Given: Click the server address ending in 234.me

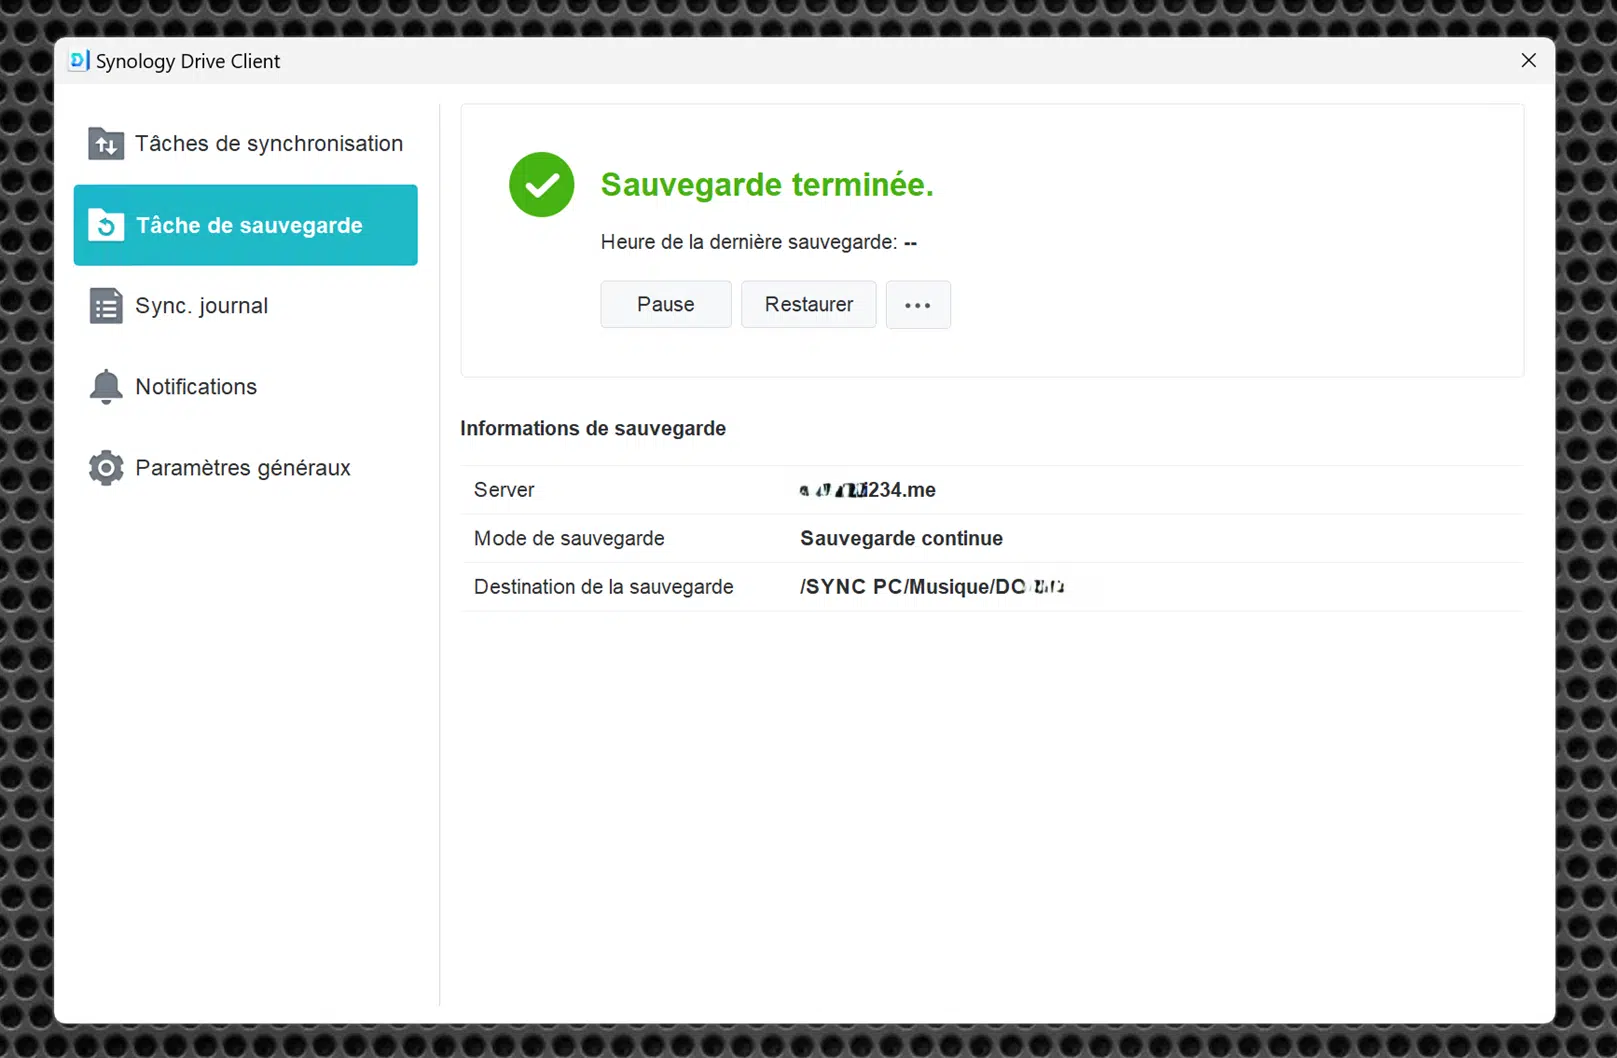Looking at the screenshot, I should click(x=868, y=490).
